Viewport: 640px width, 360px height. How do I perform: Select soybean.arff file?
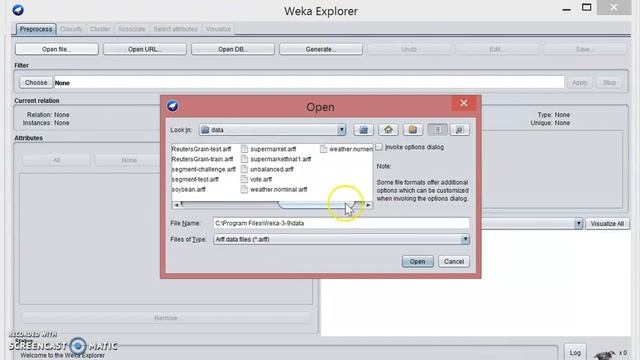[189, 189]
